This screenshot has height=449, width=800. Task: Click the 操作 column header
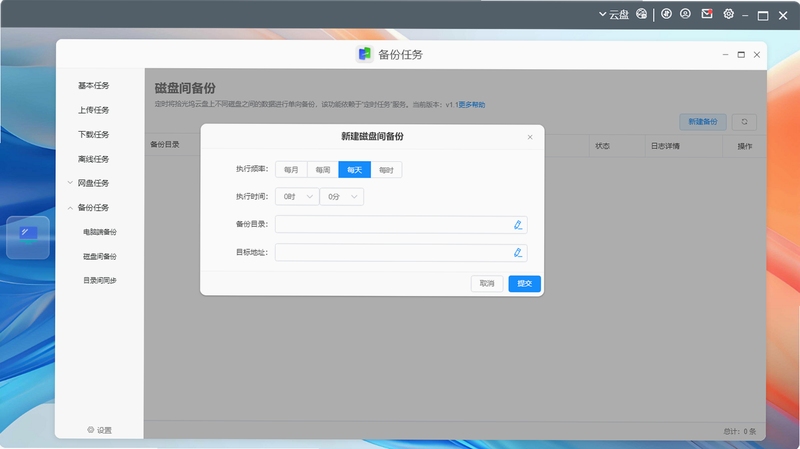[744, 146]
